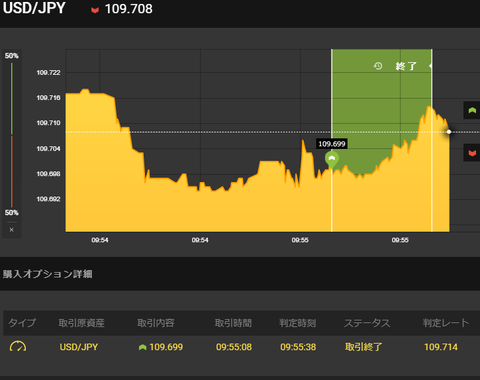
Task: Click the red down-trend arrow beside rate
Action: (x=95, y=10)
